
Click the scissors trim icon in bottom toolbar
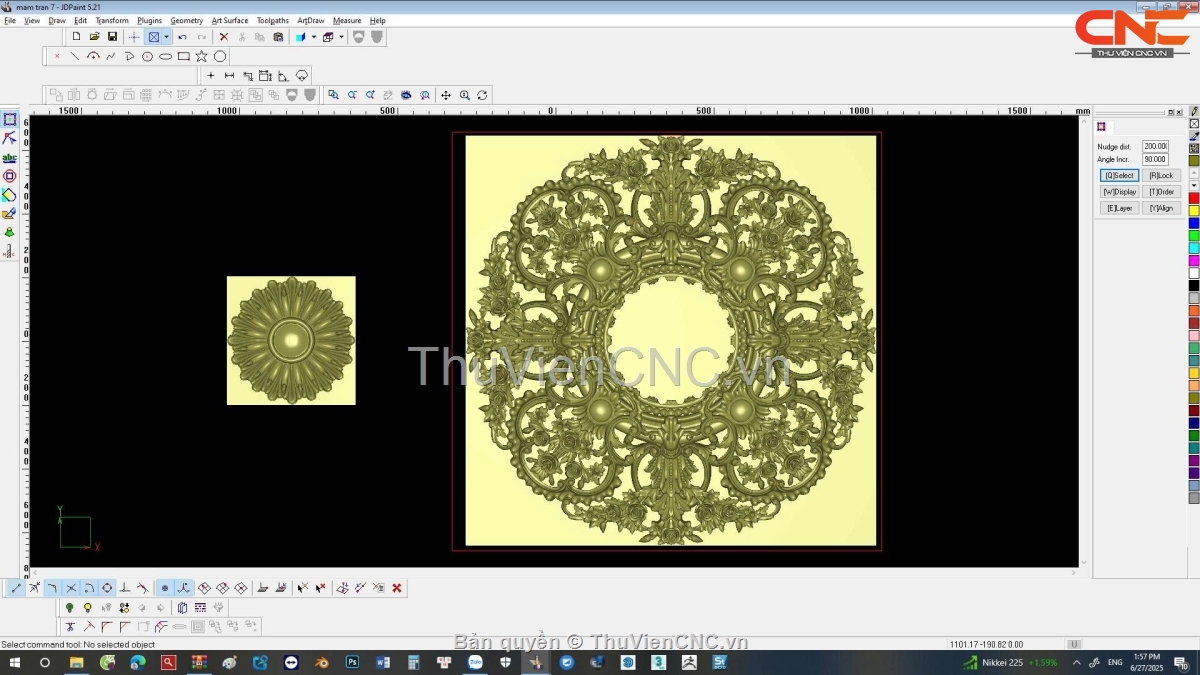pyautogui.click(x=70, y=626)
